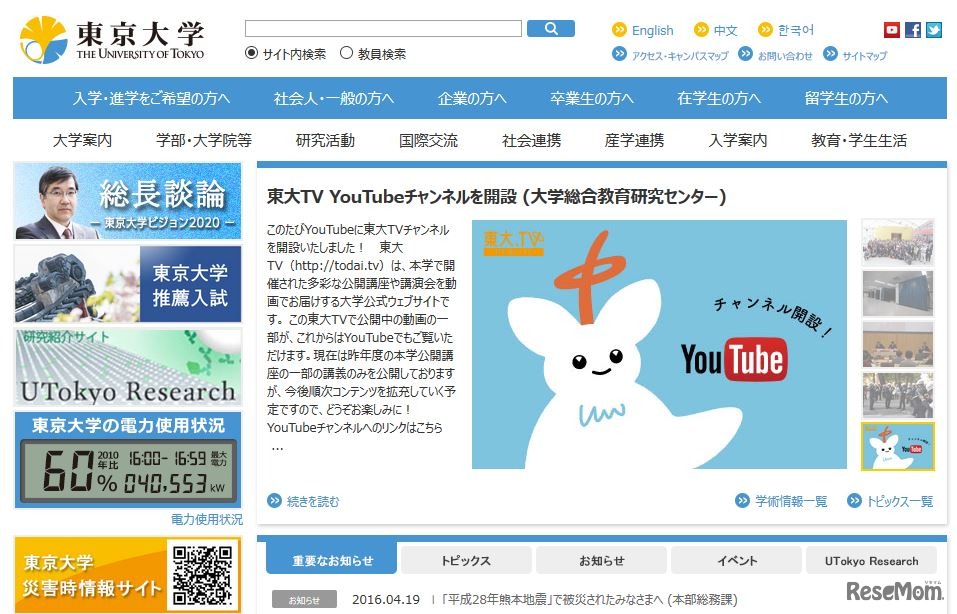This screenshot has height=614, width=957.
Task: Open the 総長談論 banner
Action: [128, 200]
